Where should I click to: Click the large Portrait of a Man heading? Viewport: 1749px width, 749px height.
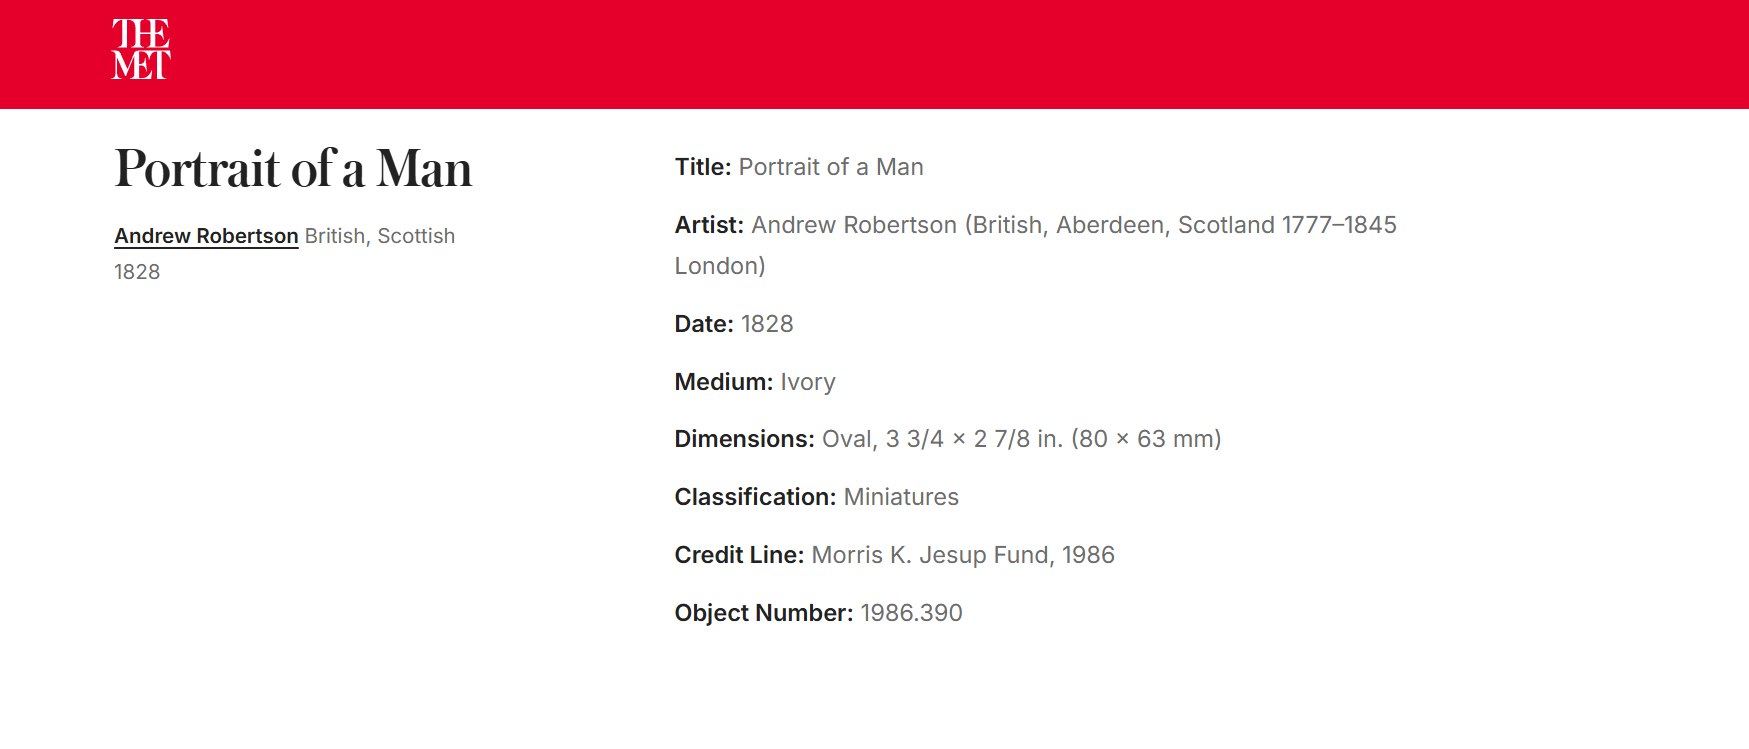[x=293, y=168]
